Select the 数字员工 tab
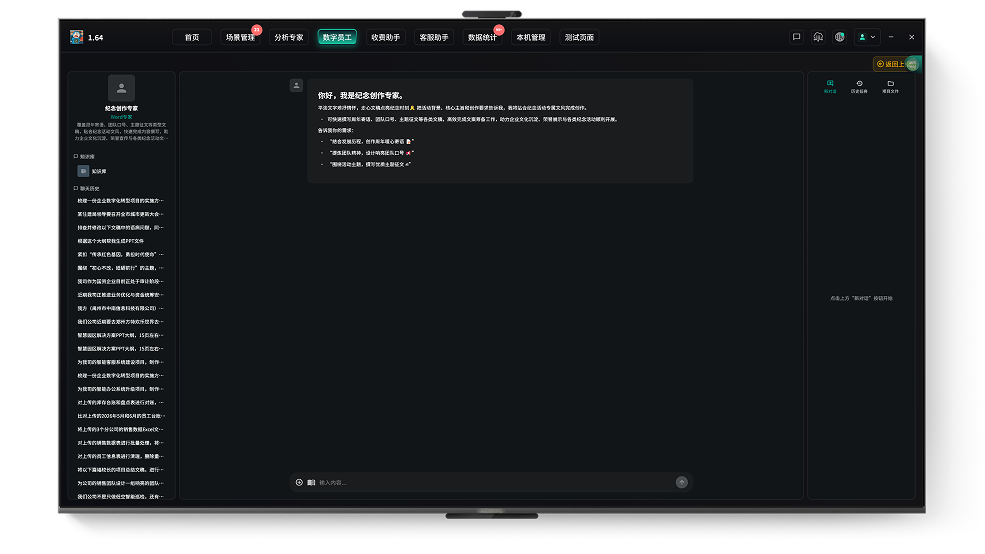This screenshot has height=554, width=985. click(337, 38)
